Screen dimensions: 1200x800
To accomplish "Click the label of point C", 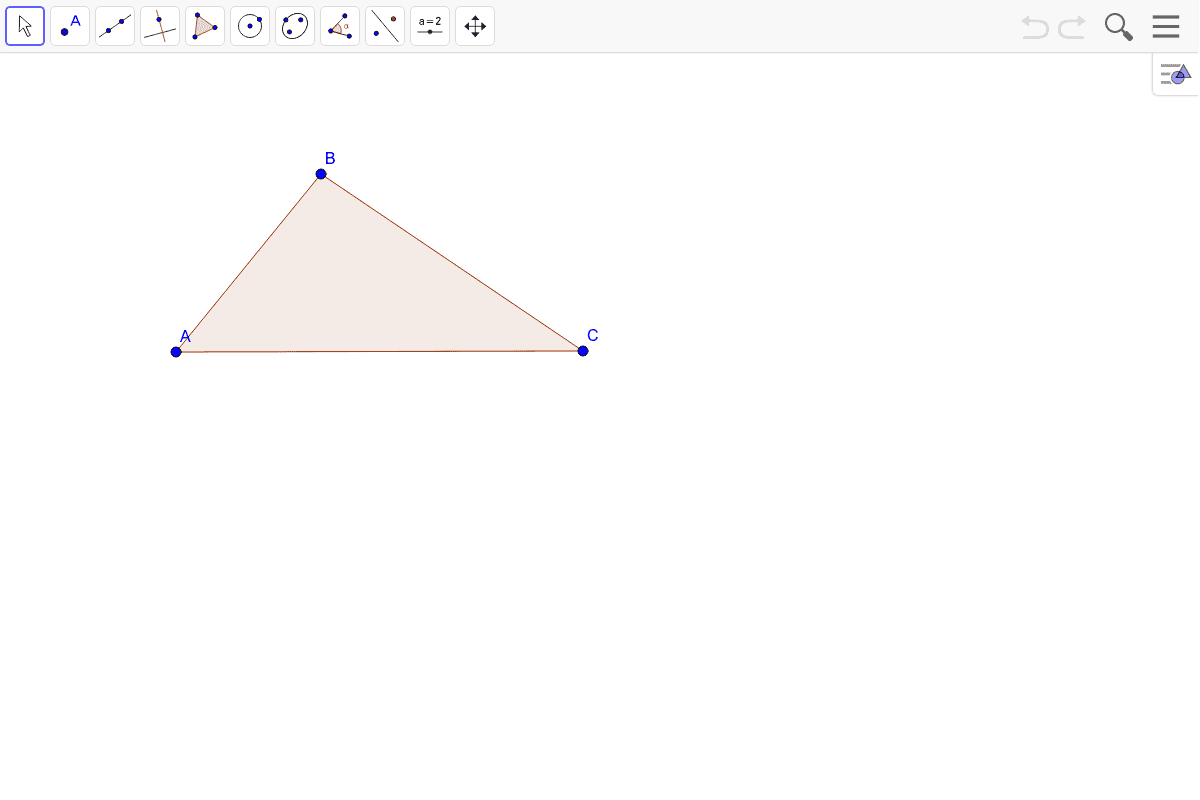I will tap(593, 335).
